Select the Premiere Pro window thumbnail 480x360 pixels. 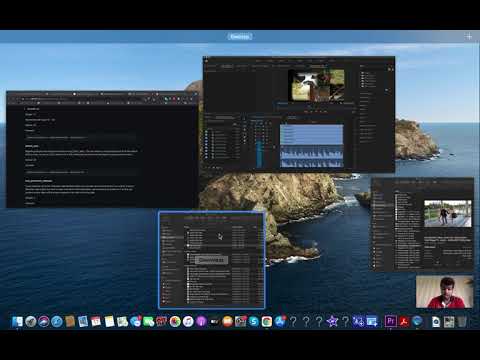click(299, 114)
